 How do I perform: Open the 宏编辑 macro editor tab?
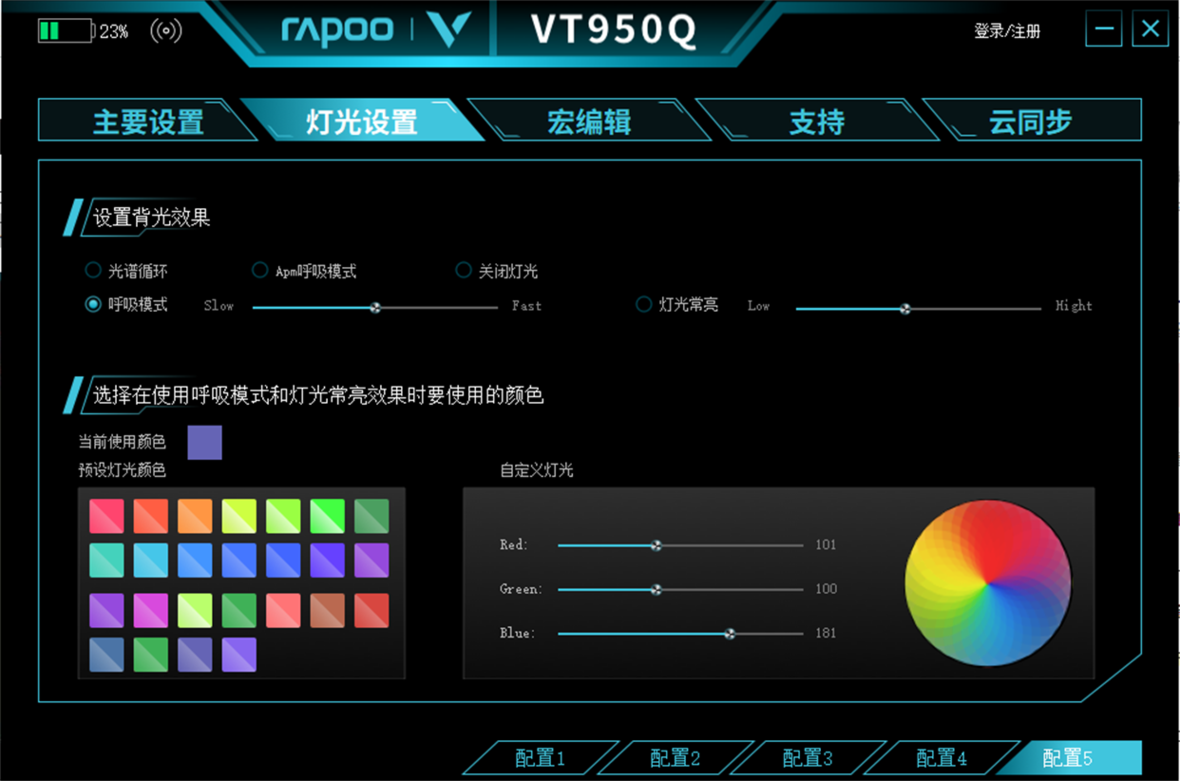pyautogui.click(x=589, y=121)
